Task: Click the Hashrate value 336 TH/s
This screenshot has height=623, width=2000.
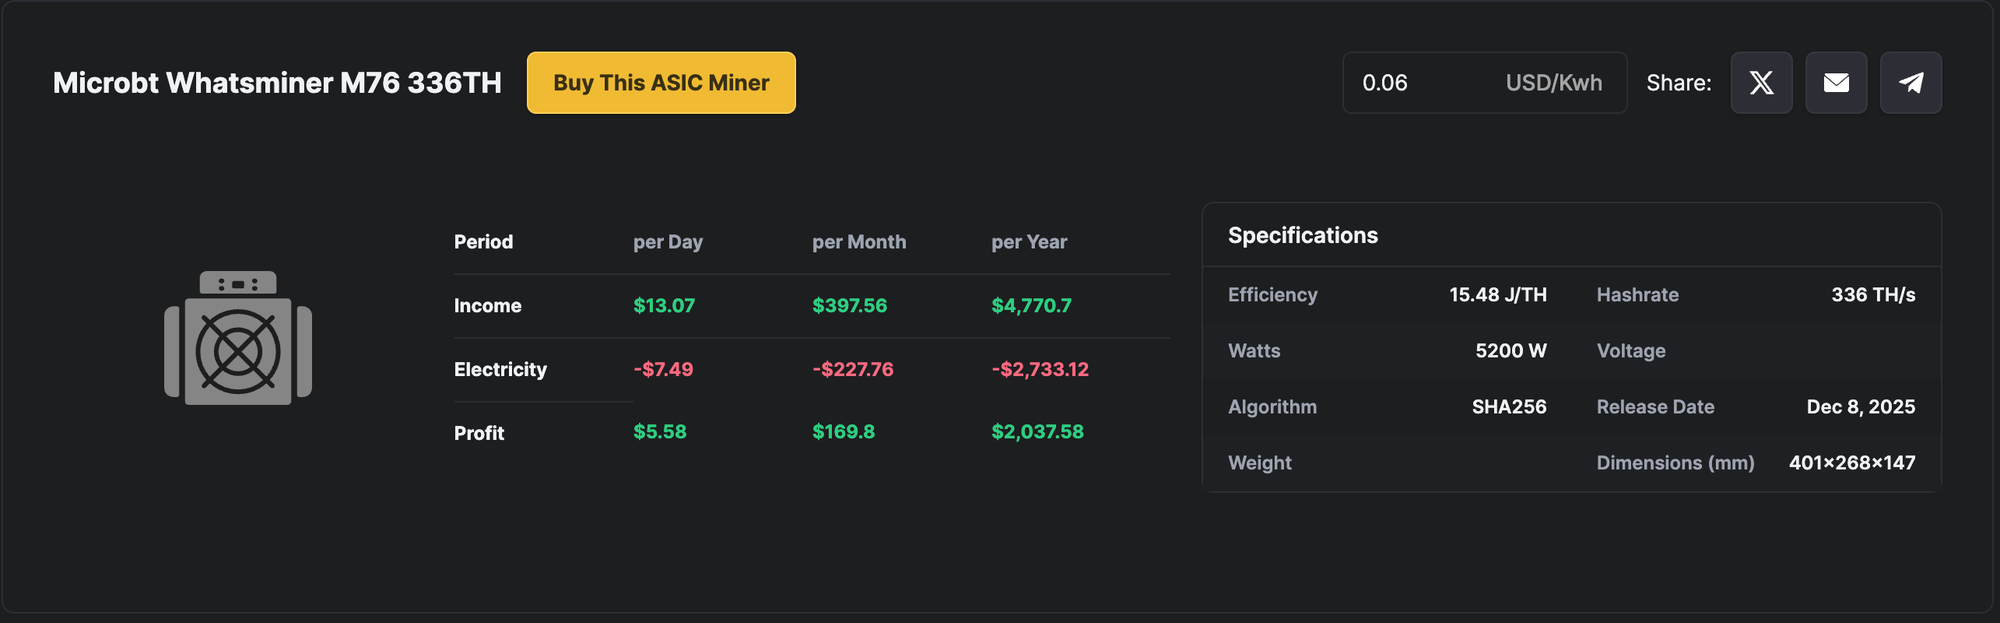Action: (1872, 295)
